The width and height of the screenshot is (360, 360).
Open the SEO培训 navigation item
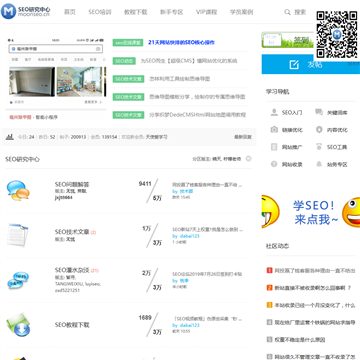tap(100, 12)
